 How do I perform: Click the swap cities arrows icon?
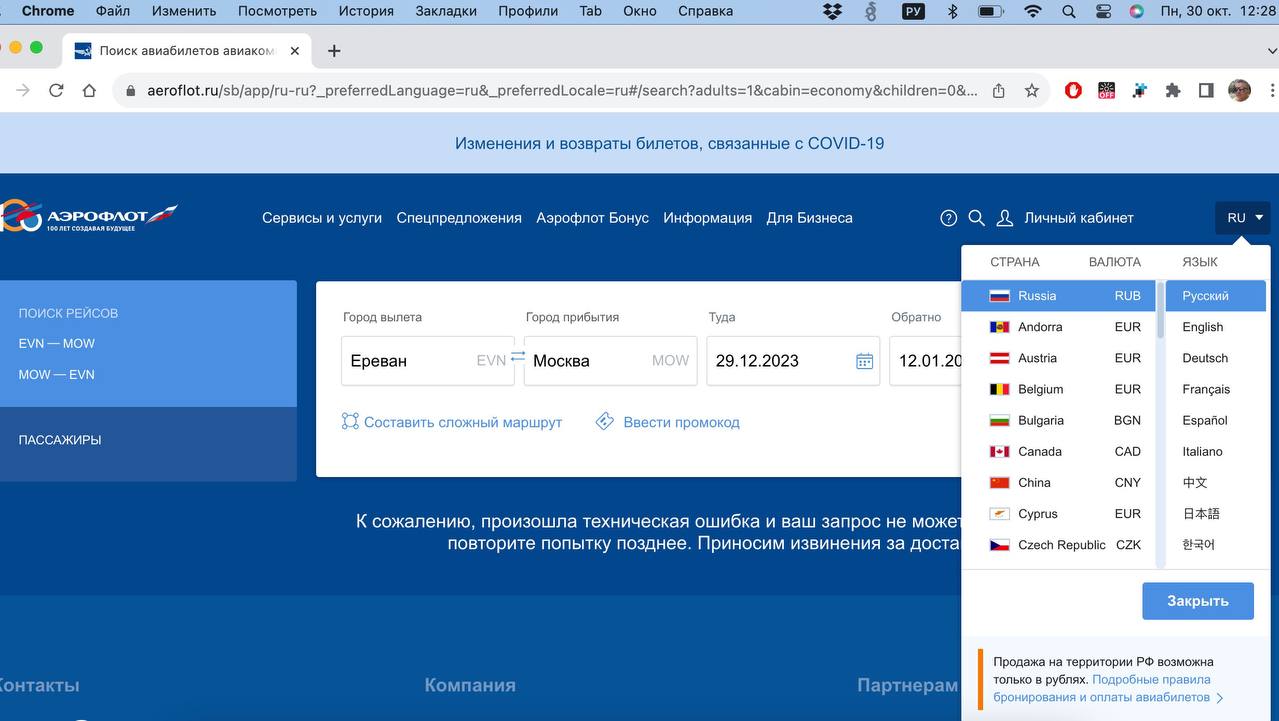tap(518, 357)
